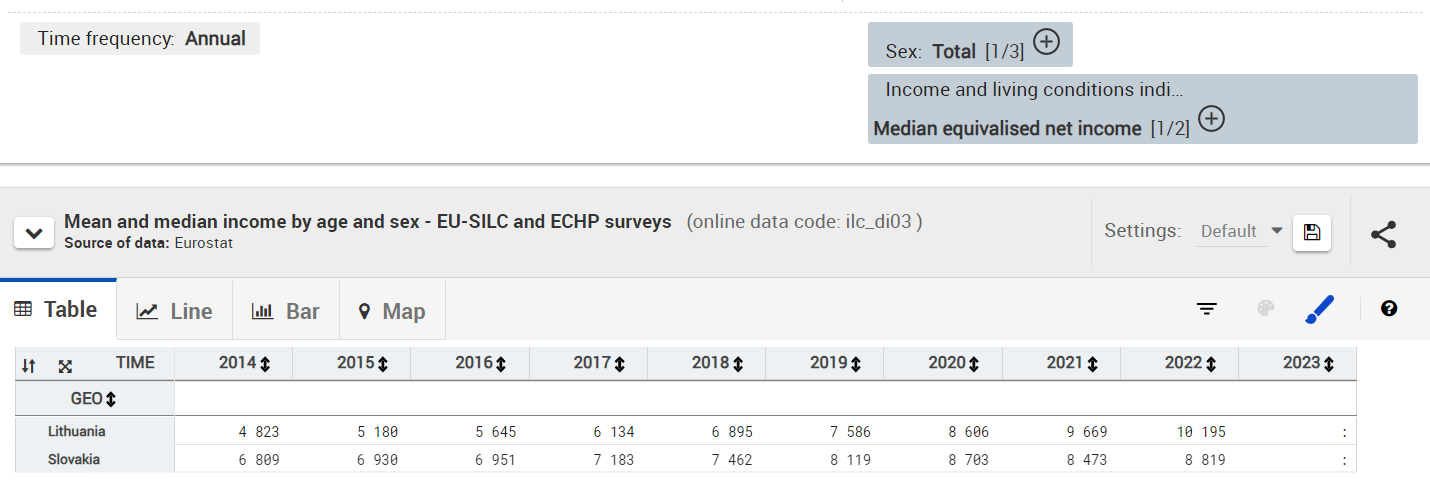Switch to the Line chart tab

pos(175,311)
